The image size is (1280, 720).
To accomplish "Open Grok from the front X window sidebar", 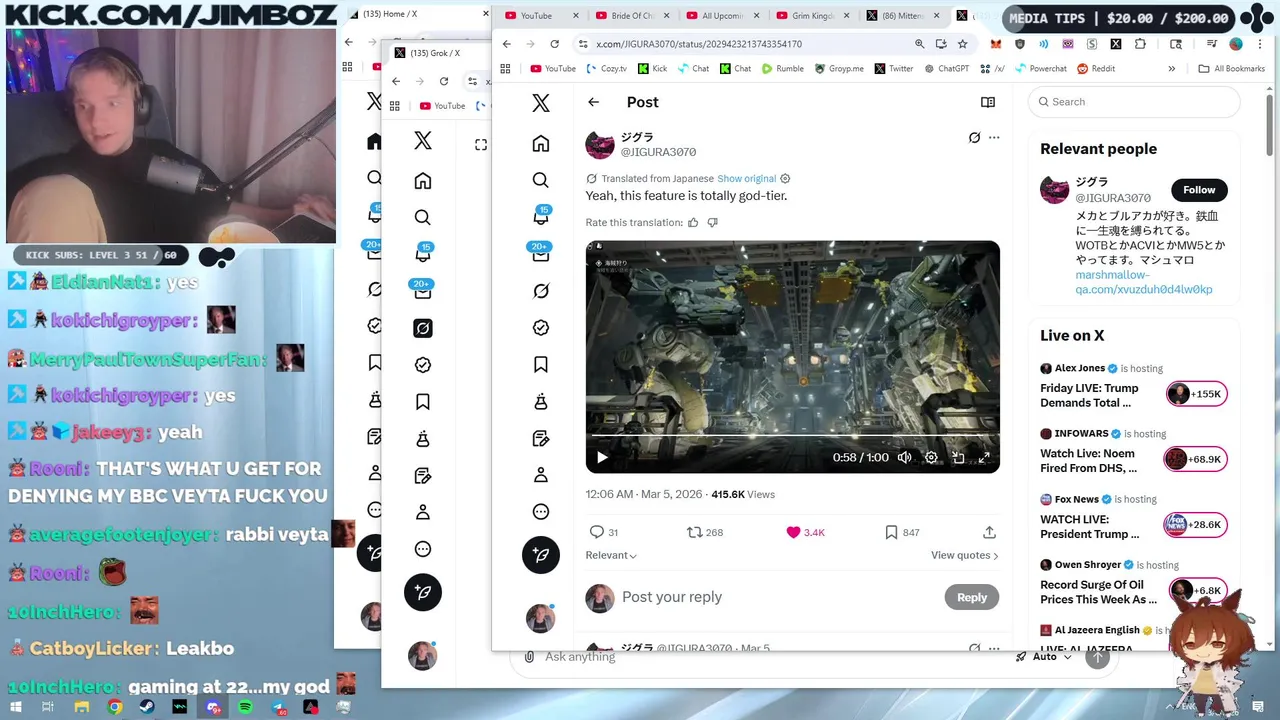I will tap(541, 291).
